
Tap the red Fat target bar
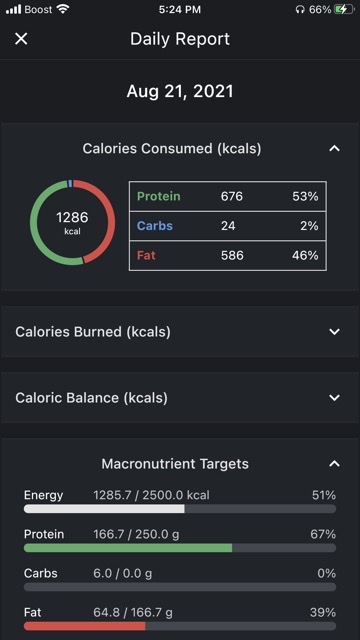tap(180, 626)
